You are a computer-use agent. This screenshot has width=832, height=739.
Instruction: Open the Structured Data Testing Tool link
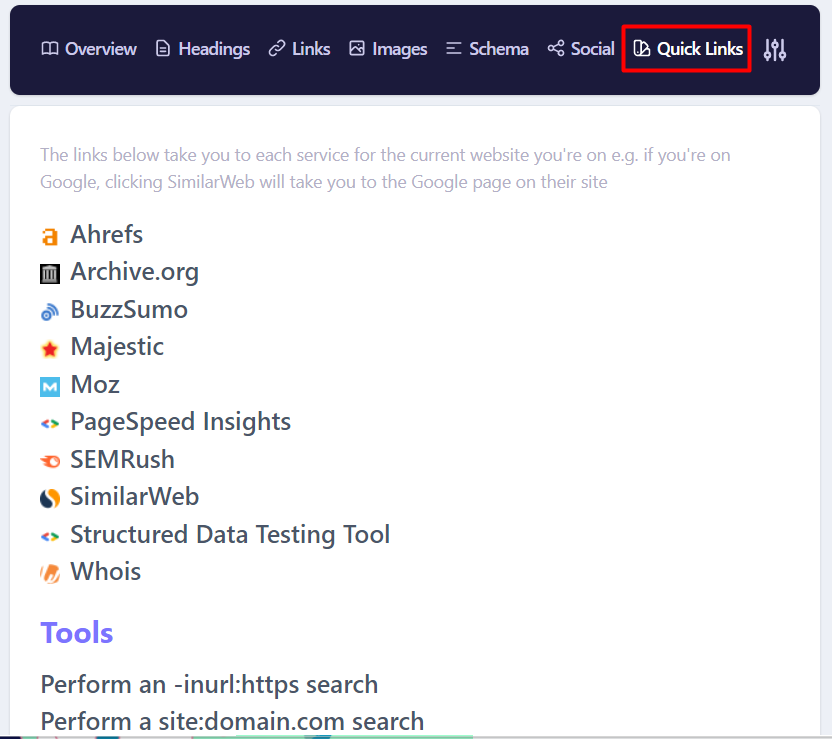pyautogui.click(x=230, y=534)
